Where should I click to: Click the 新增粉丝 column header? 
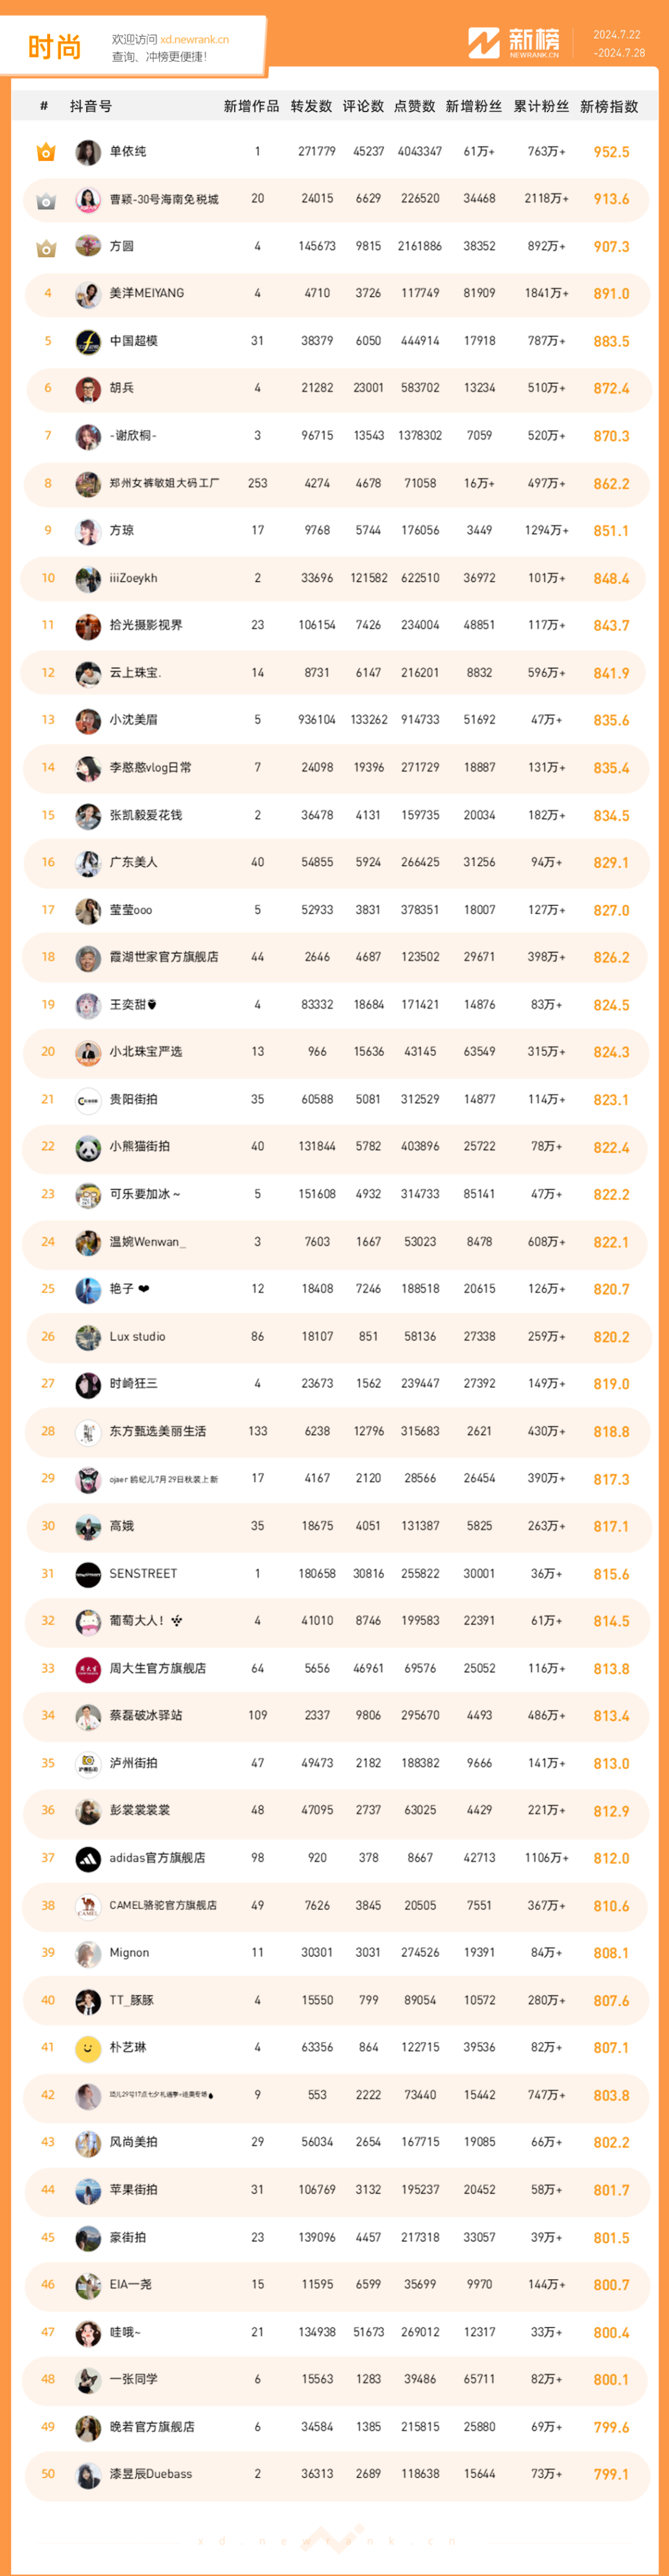pyautogui.click(x=473, y=107)
